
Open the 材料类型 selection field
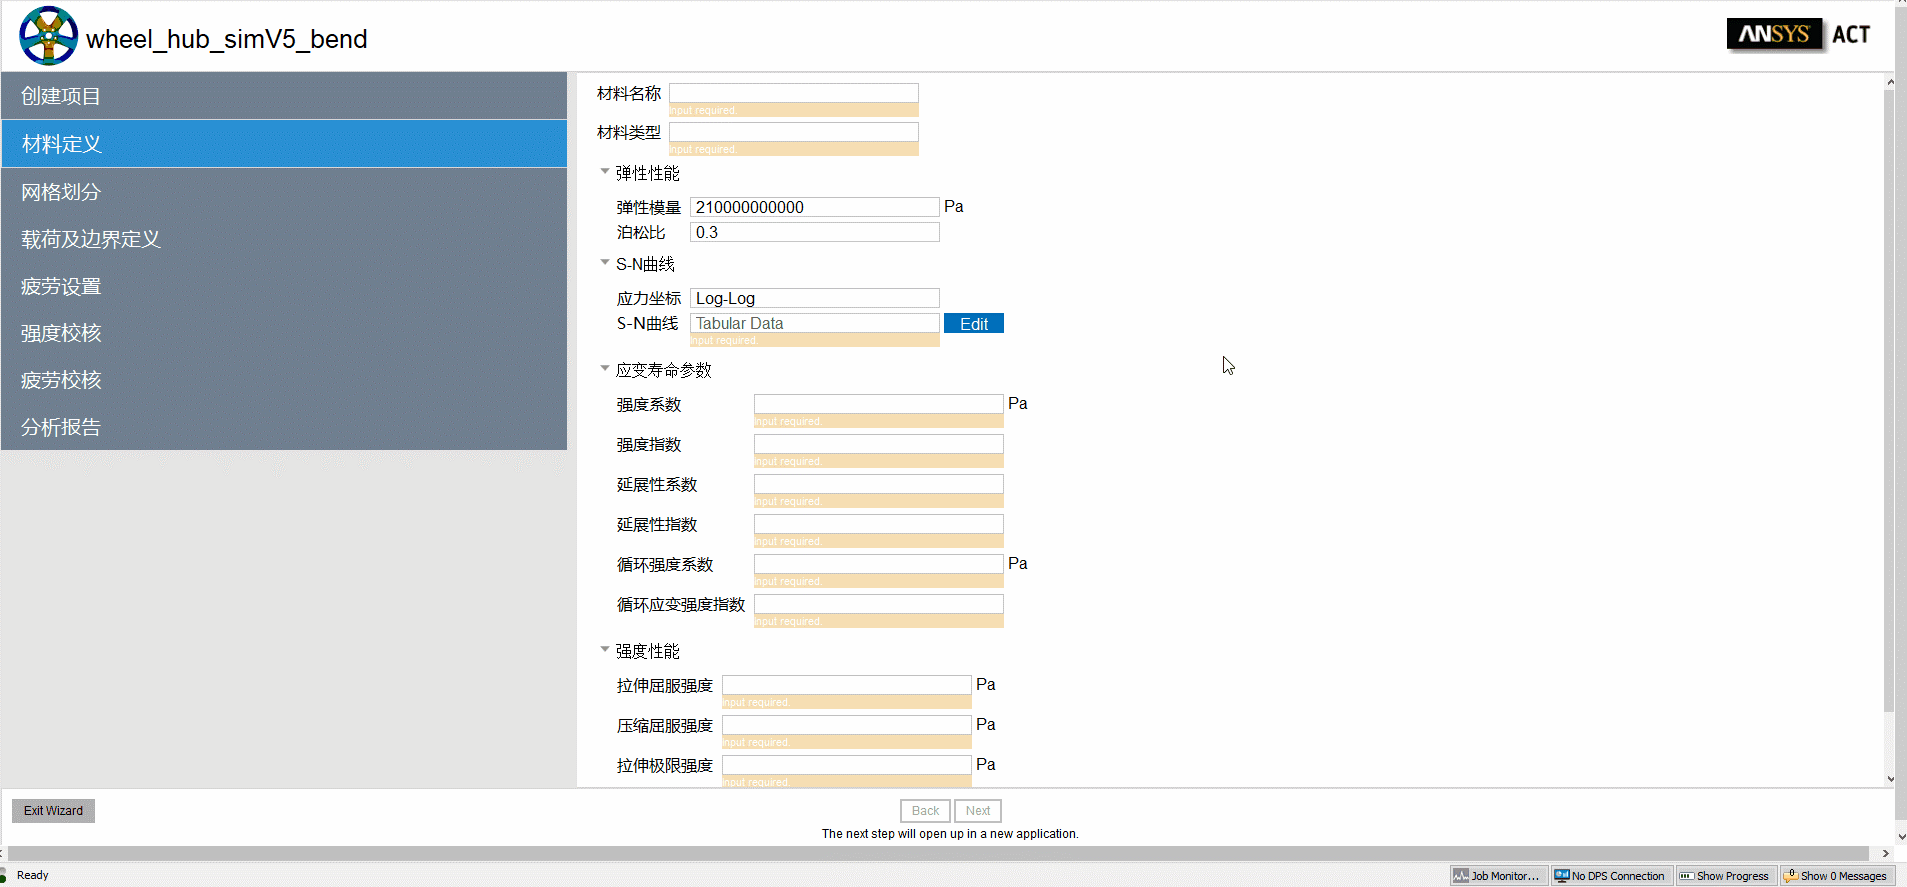point(793,132)
